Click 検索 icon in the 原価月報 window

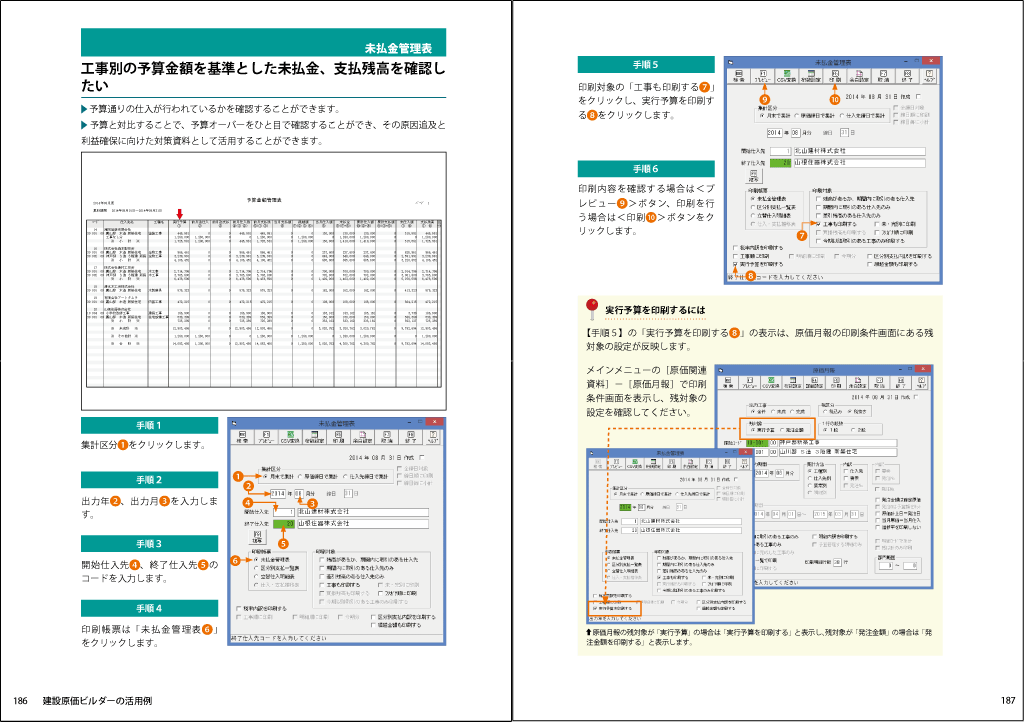pos(728,383)
